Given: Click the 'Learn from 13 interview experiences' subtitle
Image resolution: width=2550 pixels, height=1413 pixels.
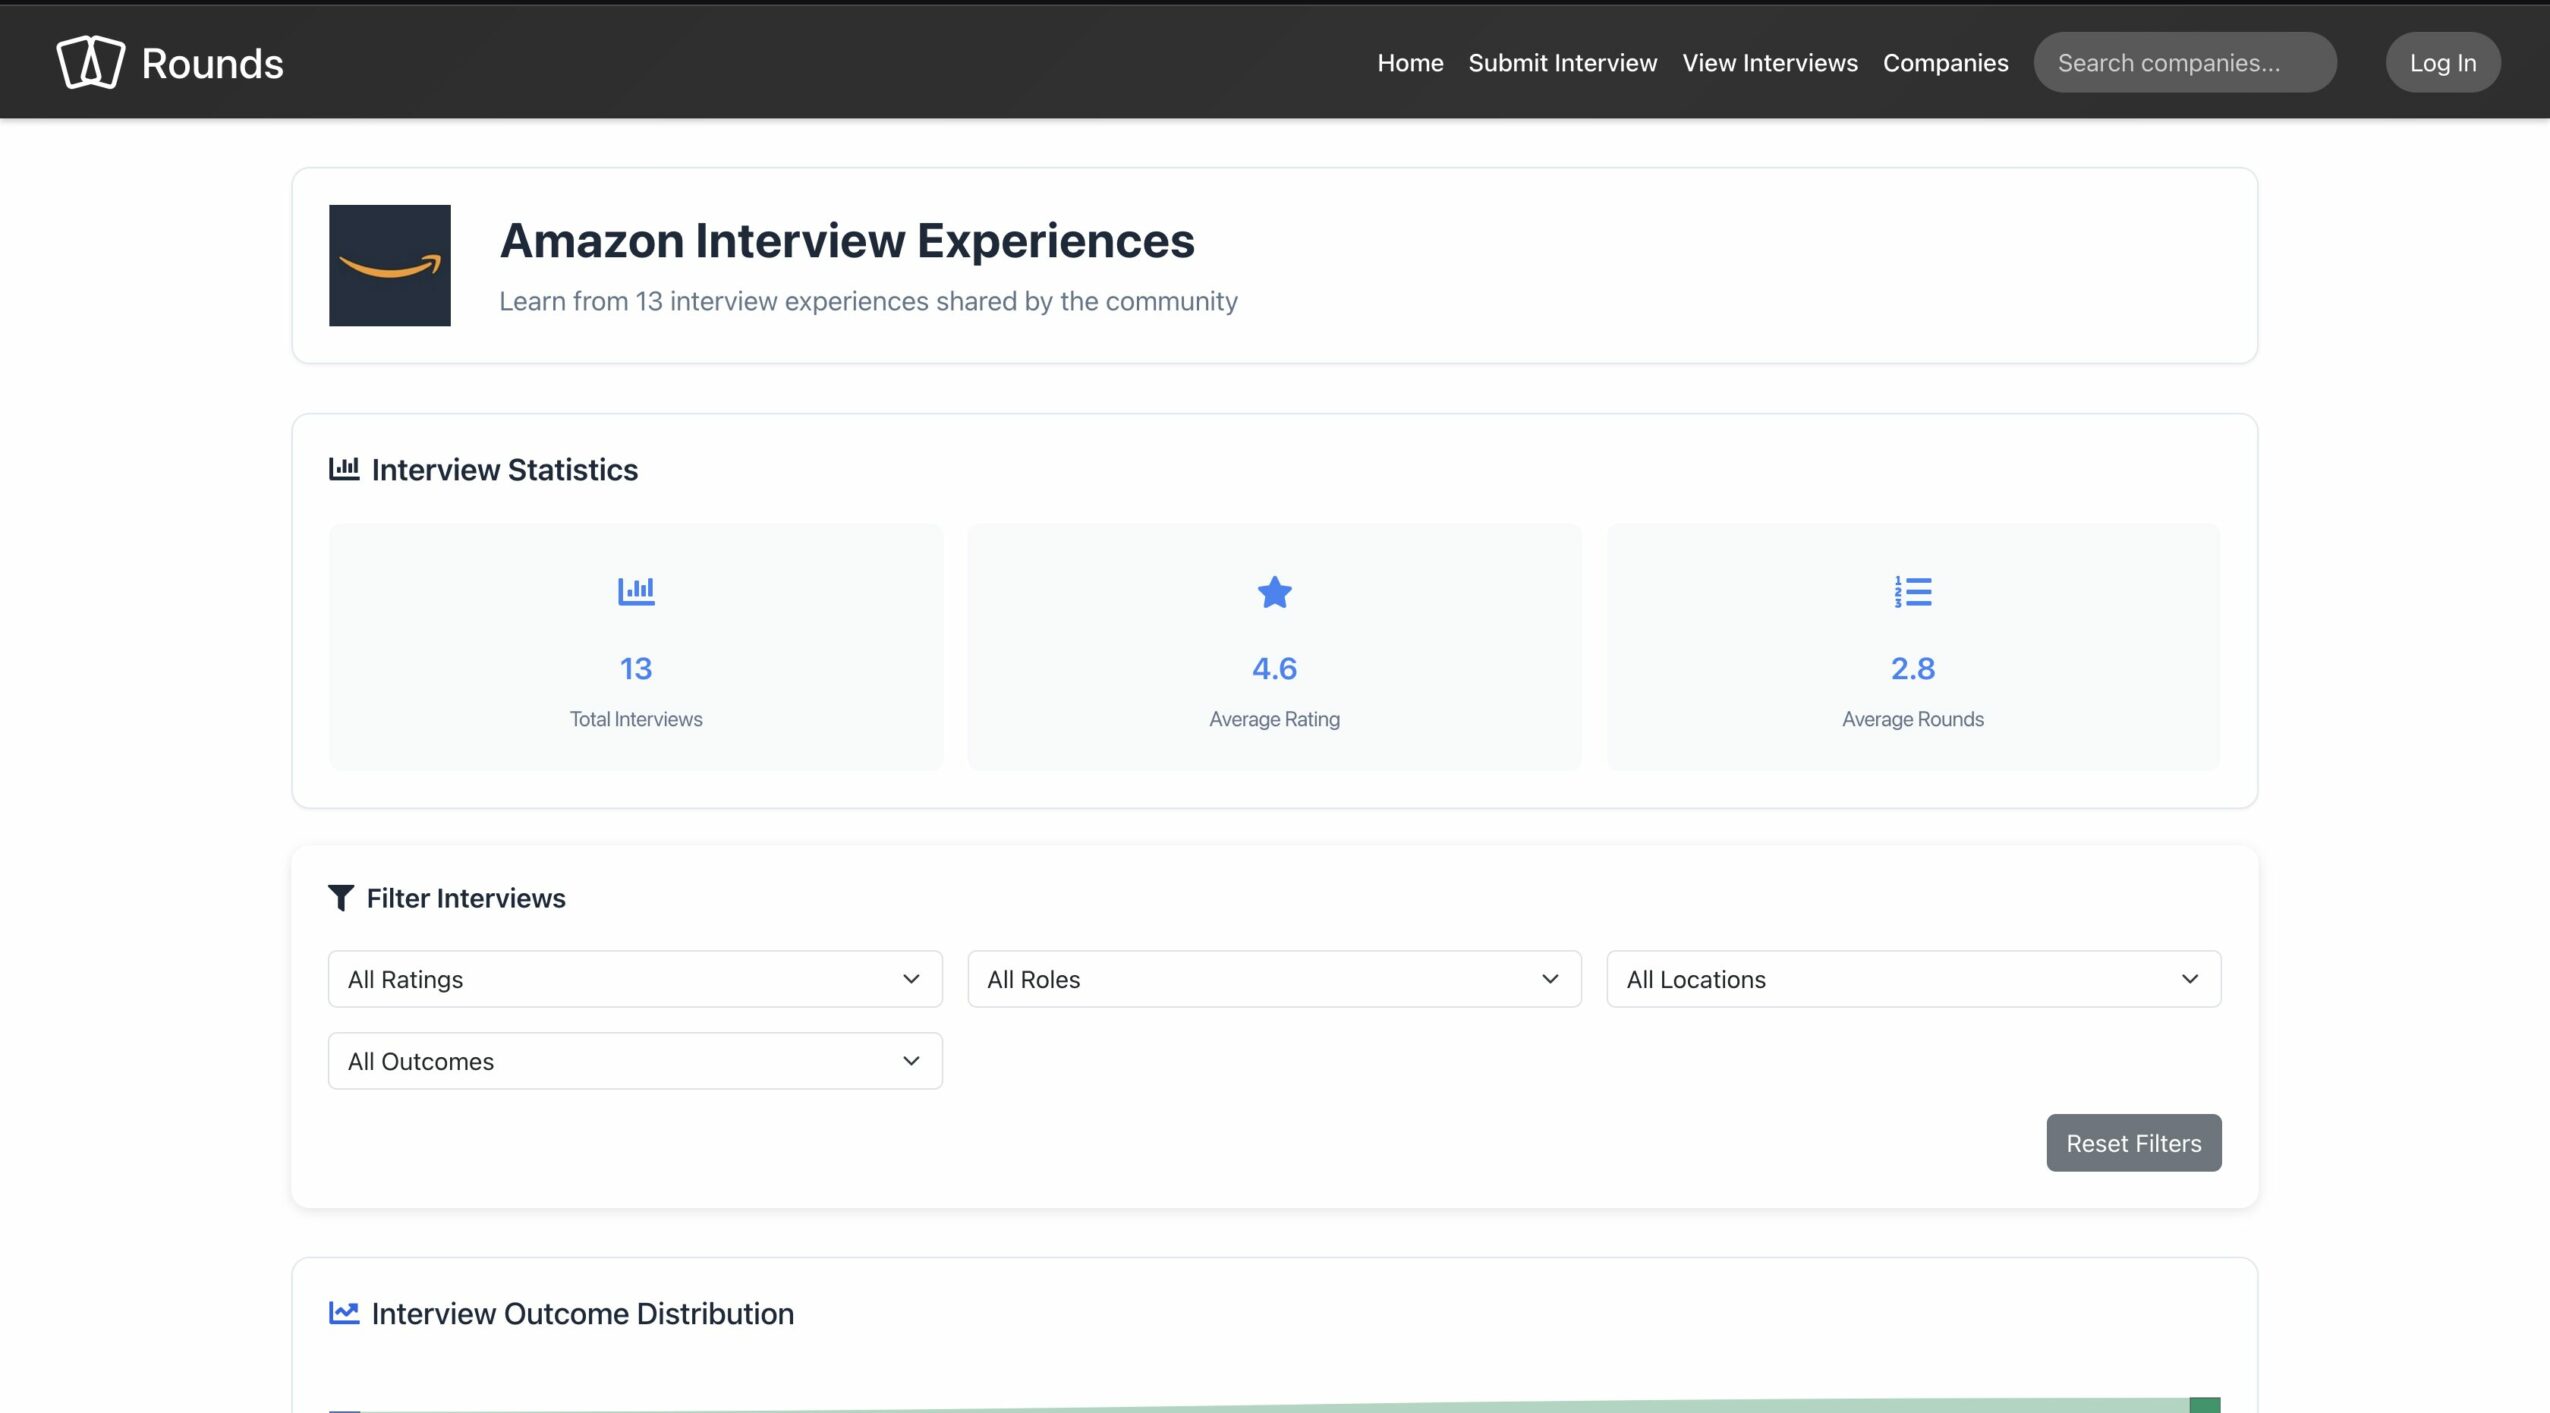Looking at the screenshot, I should (x=868, y=301).
